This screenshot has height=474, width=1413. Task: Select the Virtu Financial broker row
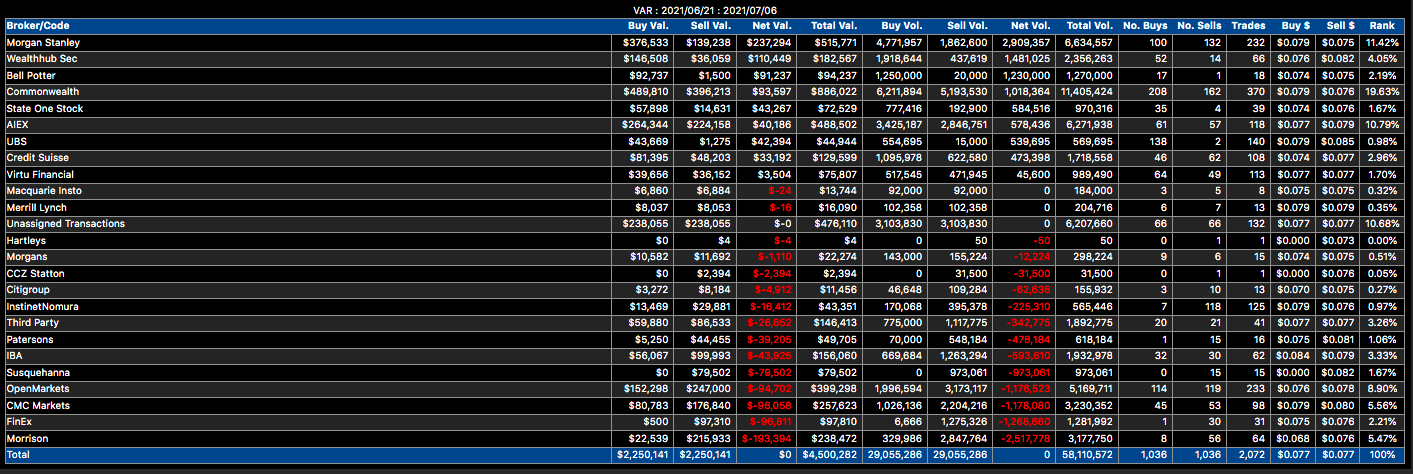pos(706,175)
